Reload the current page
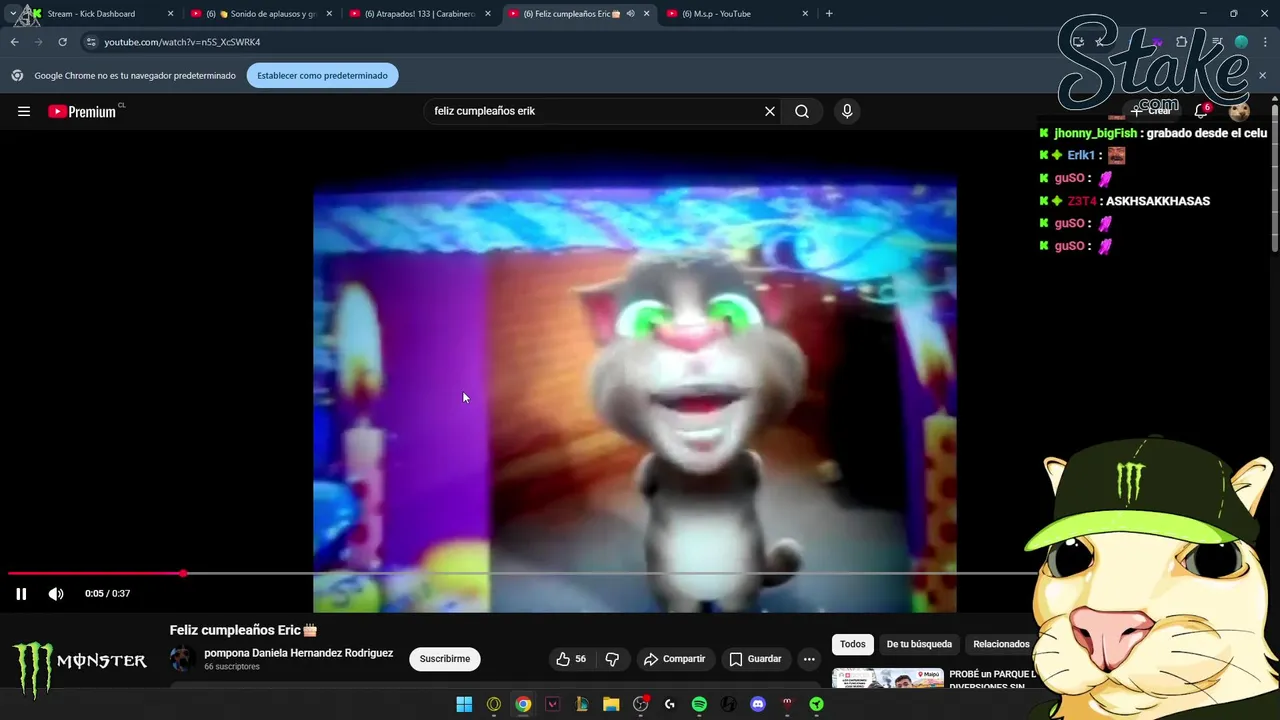1280x720 pixels. (62, 42)
